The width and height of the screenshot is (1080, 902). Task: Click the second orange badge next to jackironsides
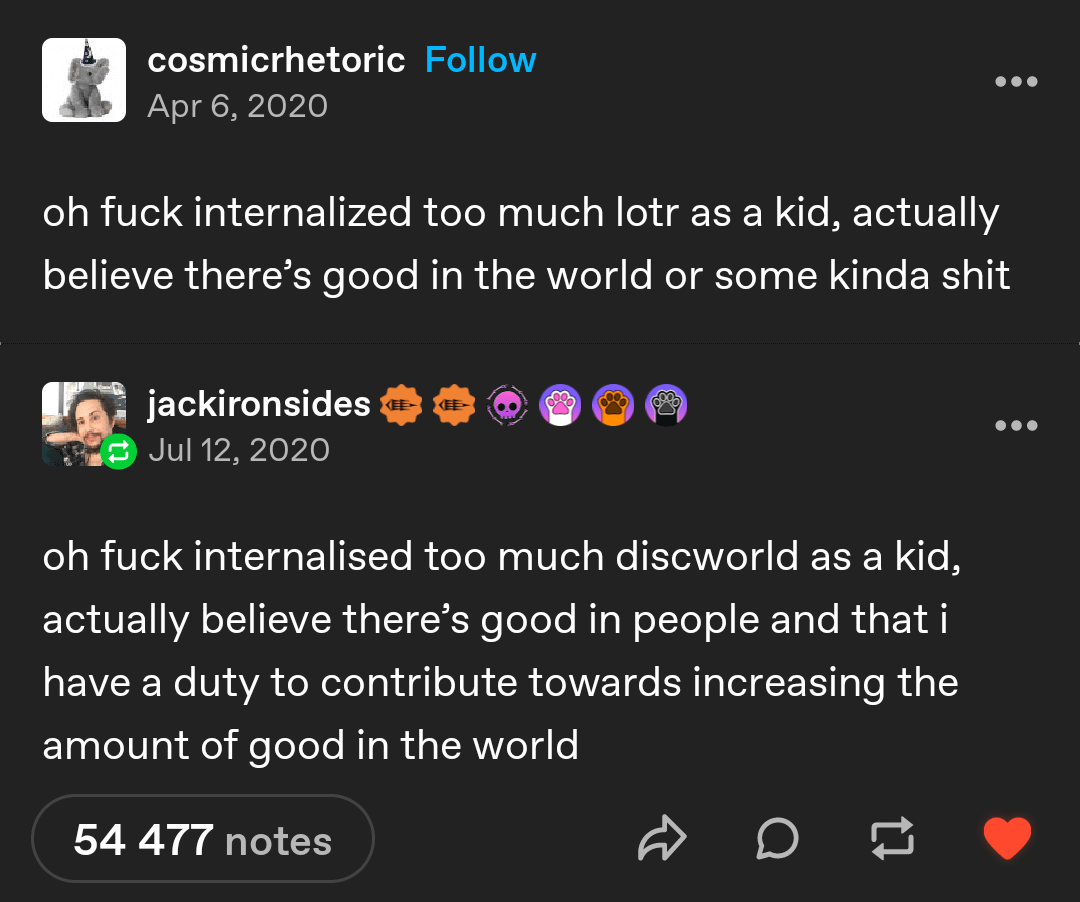tap(454, 405)
